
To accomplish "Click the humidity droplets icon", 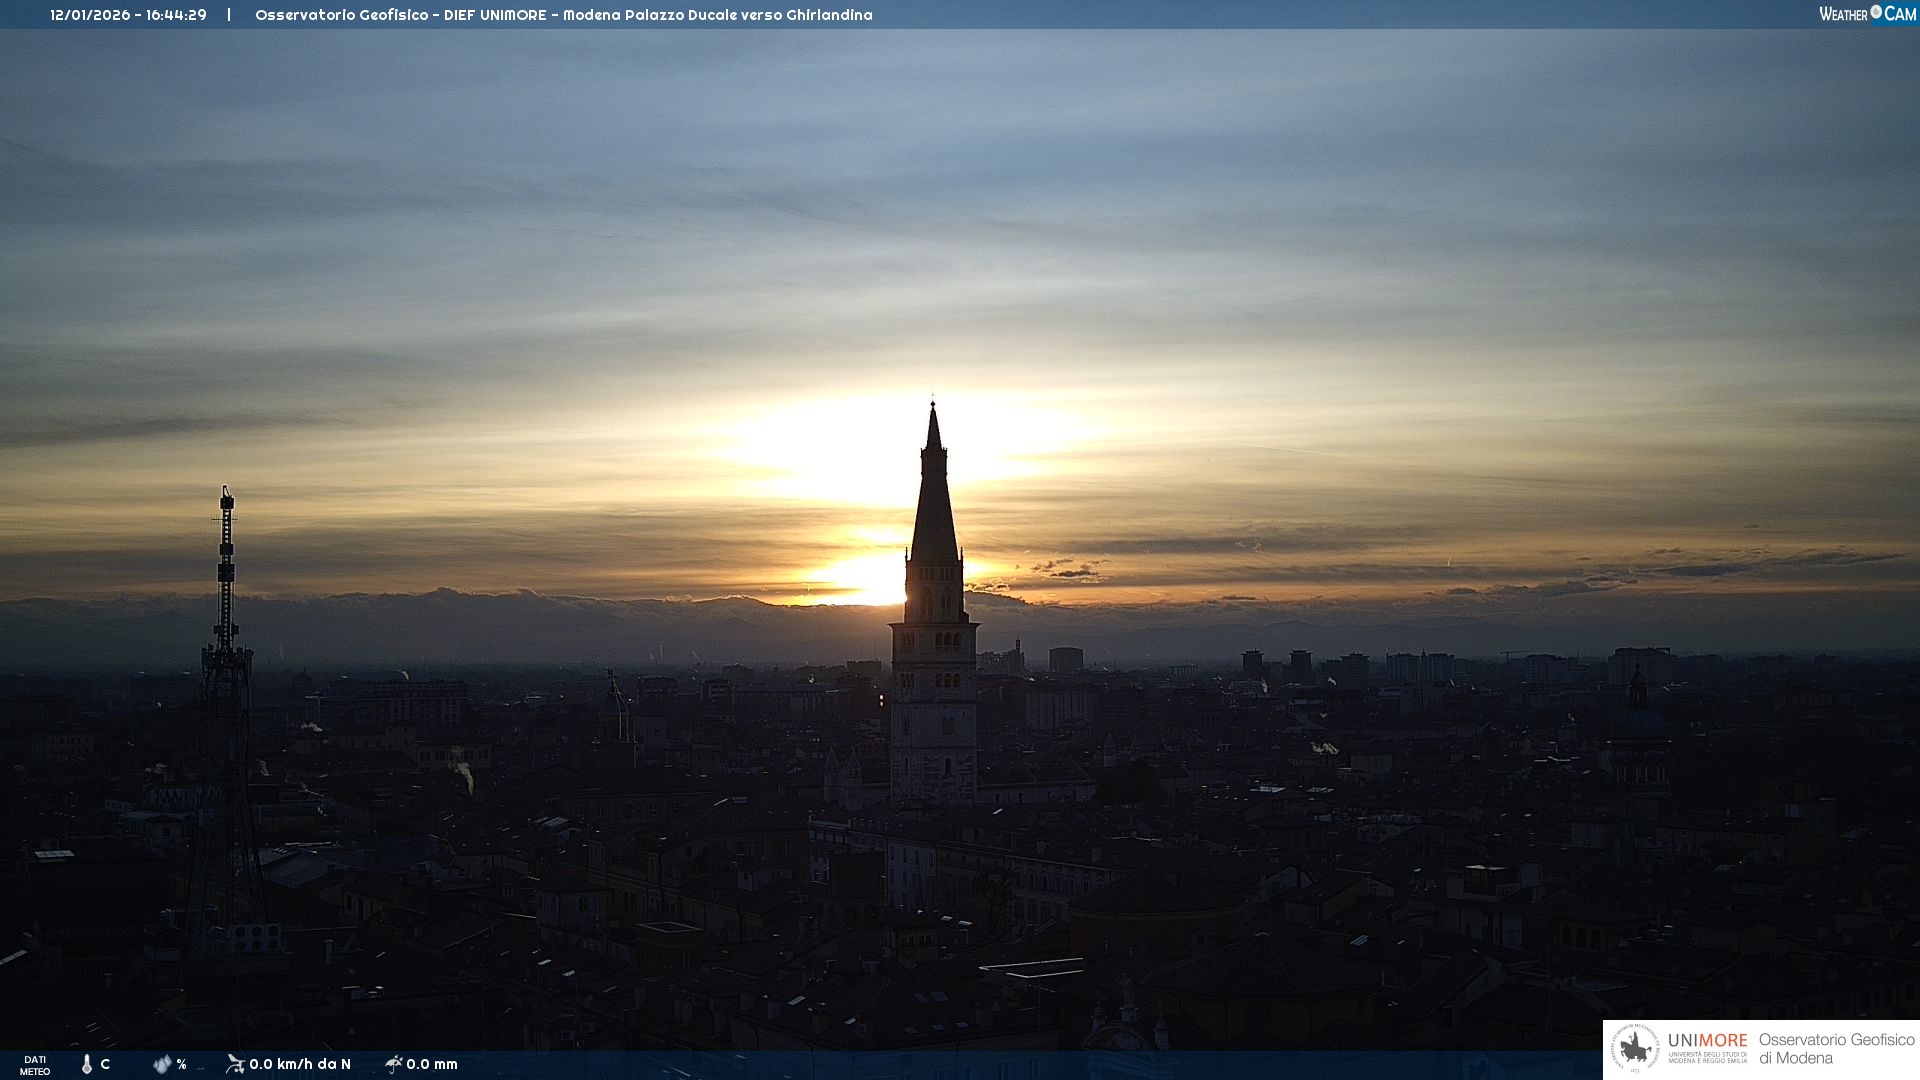I will pyautogui.click(x=162, y=1064).
